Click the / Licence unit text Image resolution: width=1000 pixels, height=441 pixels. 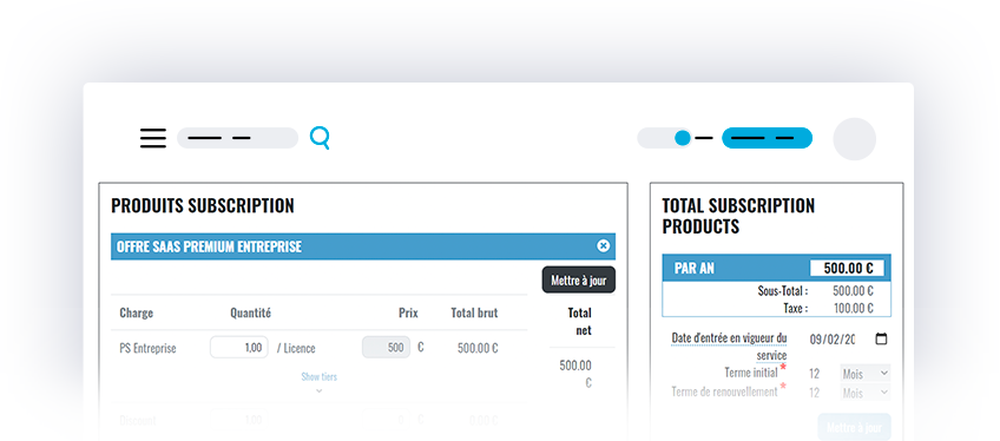296,348
